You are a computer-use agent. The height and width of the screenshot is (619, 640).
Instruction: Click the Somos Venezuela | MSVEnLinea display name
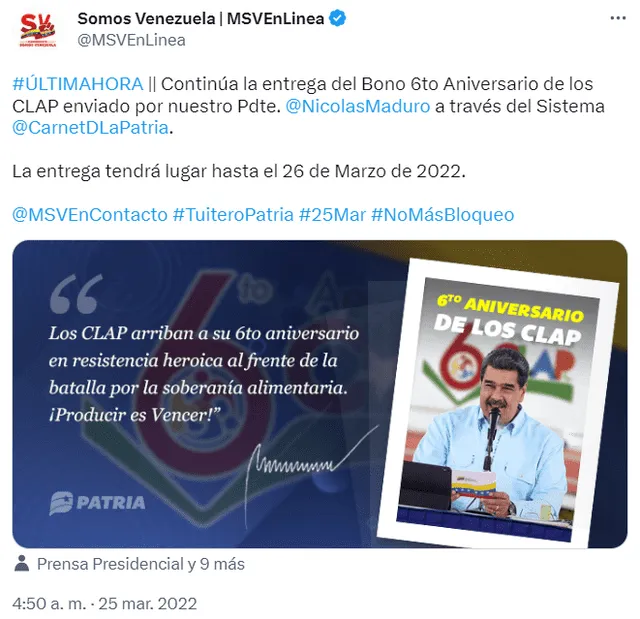pyautogui.click(x=201, y=18)
